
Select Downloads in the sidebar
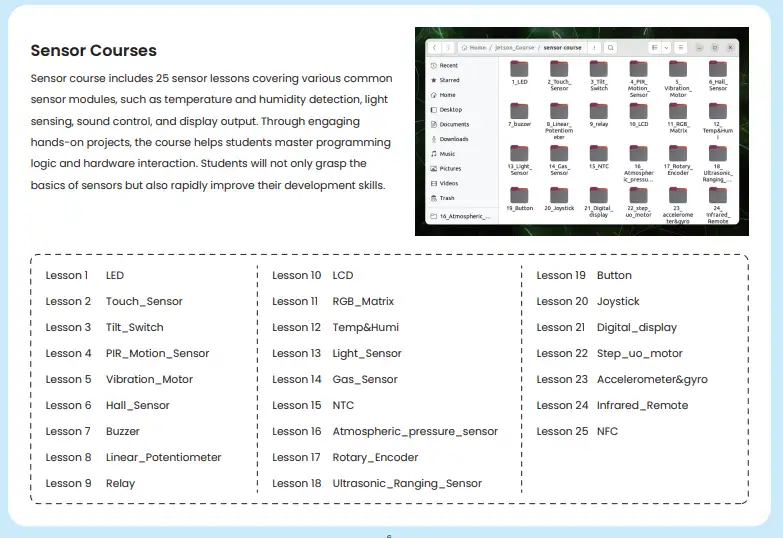(453, 139)
